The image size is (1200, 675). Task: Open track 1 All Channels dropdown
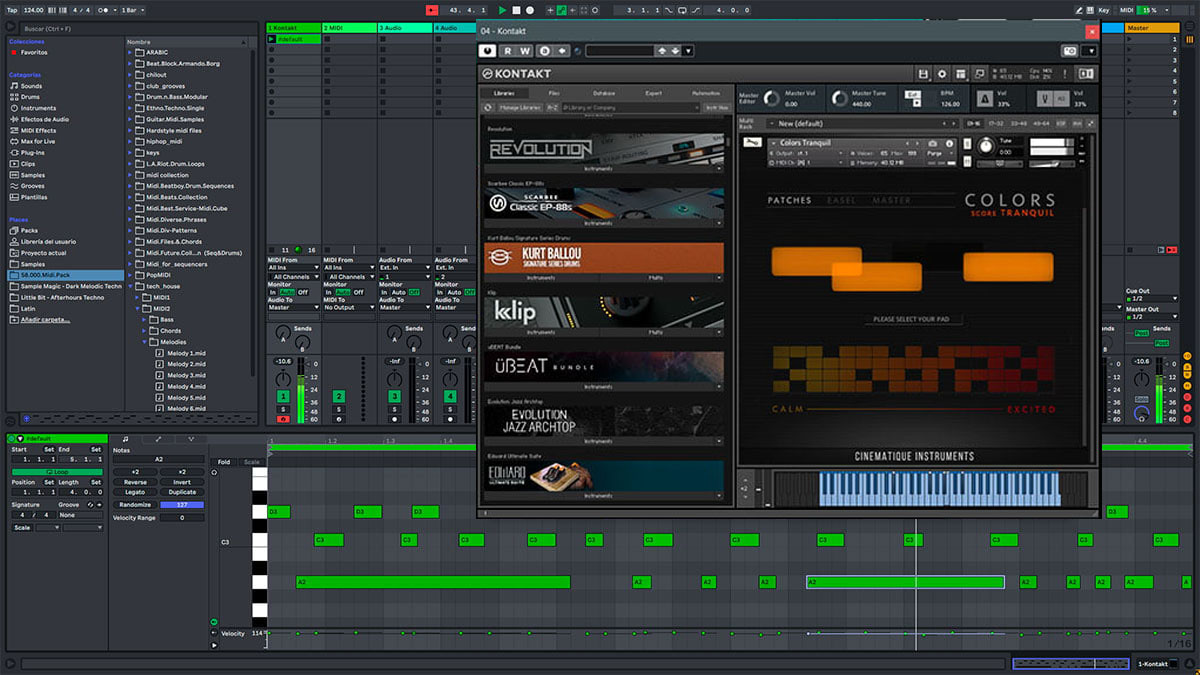[x=293, y=277]
